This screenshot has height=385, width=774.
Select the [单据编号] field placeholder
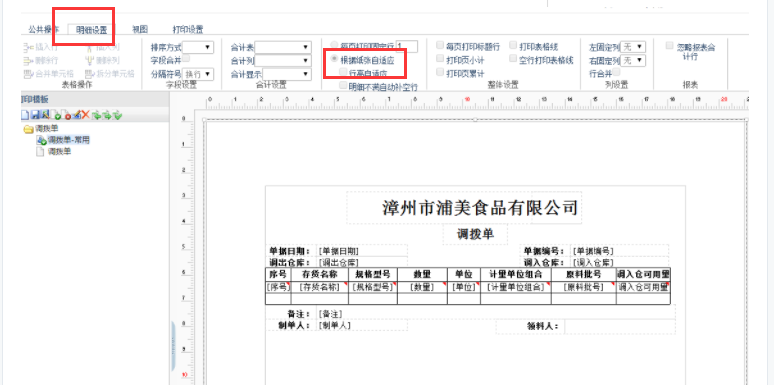(x=593, y=251)
